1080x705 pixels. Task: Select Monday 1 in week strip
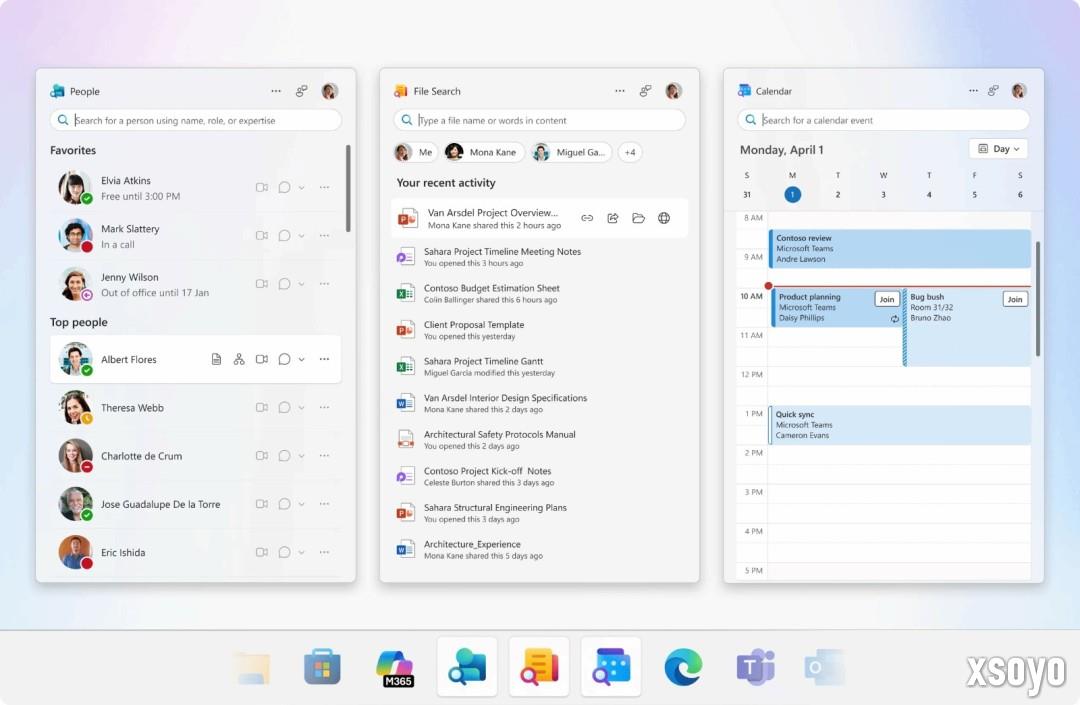point(792,195)
